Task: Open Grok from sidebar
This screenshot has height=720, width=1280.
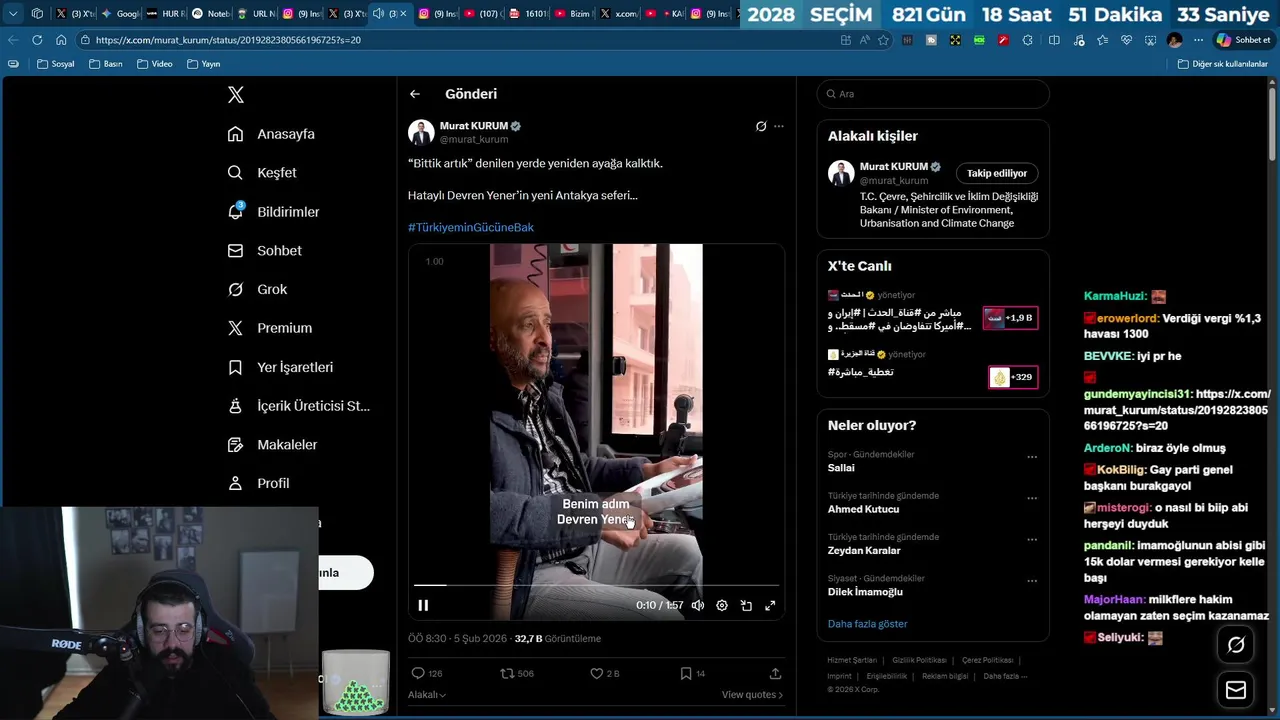Action: coord(257,289)
